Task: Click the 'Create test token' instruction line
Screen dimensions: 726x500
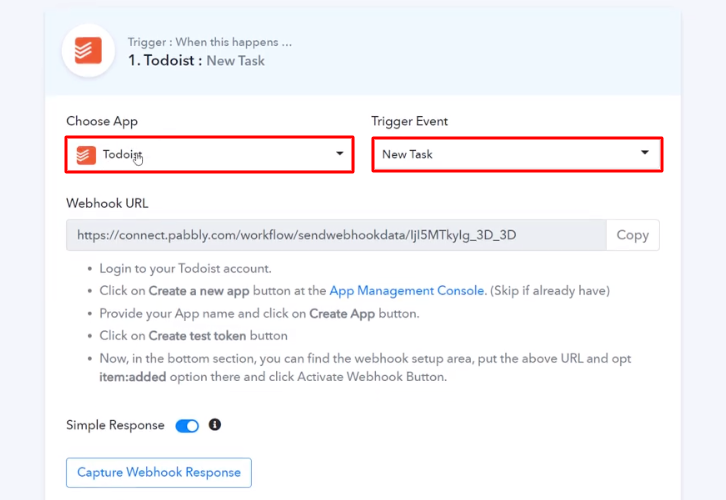Action: point(194,336)
